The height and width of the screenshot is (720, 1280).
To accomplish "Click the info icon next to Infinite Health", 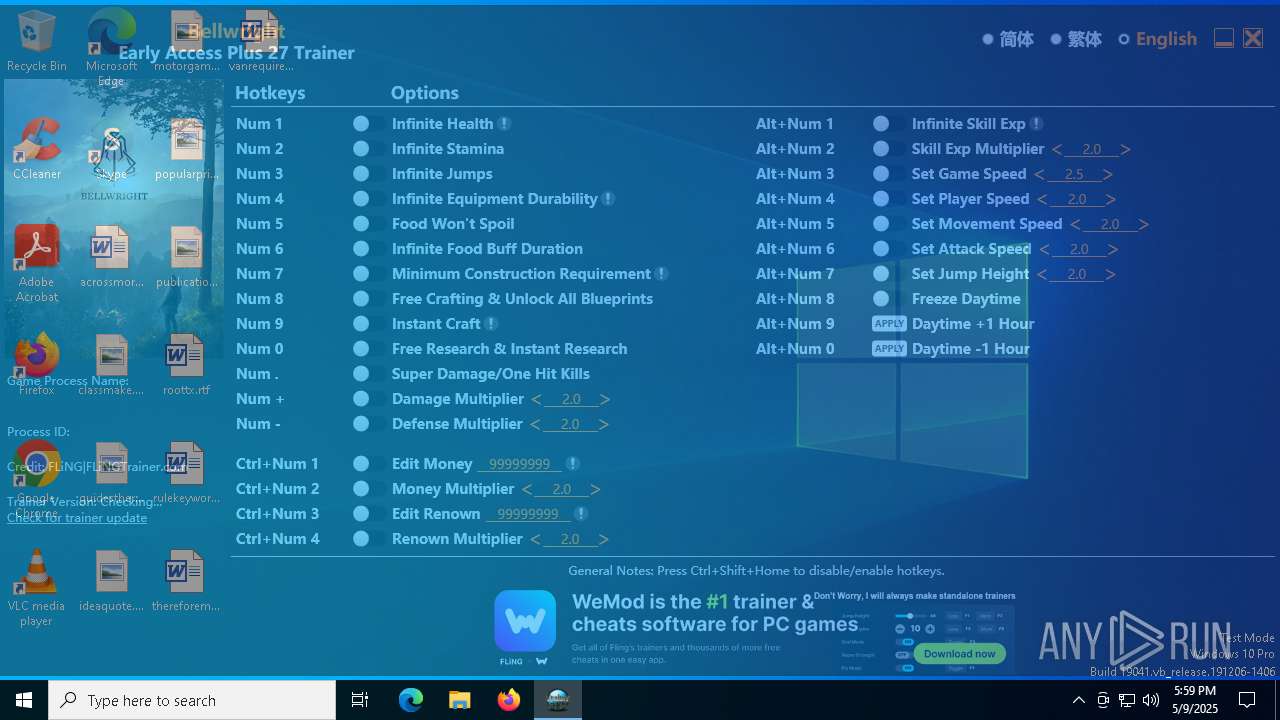I will coord(504,124).
